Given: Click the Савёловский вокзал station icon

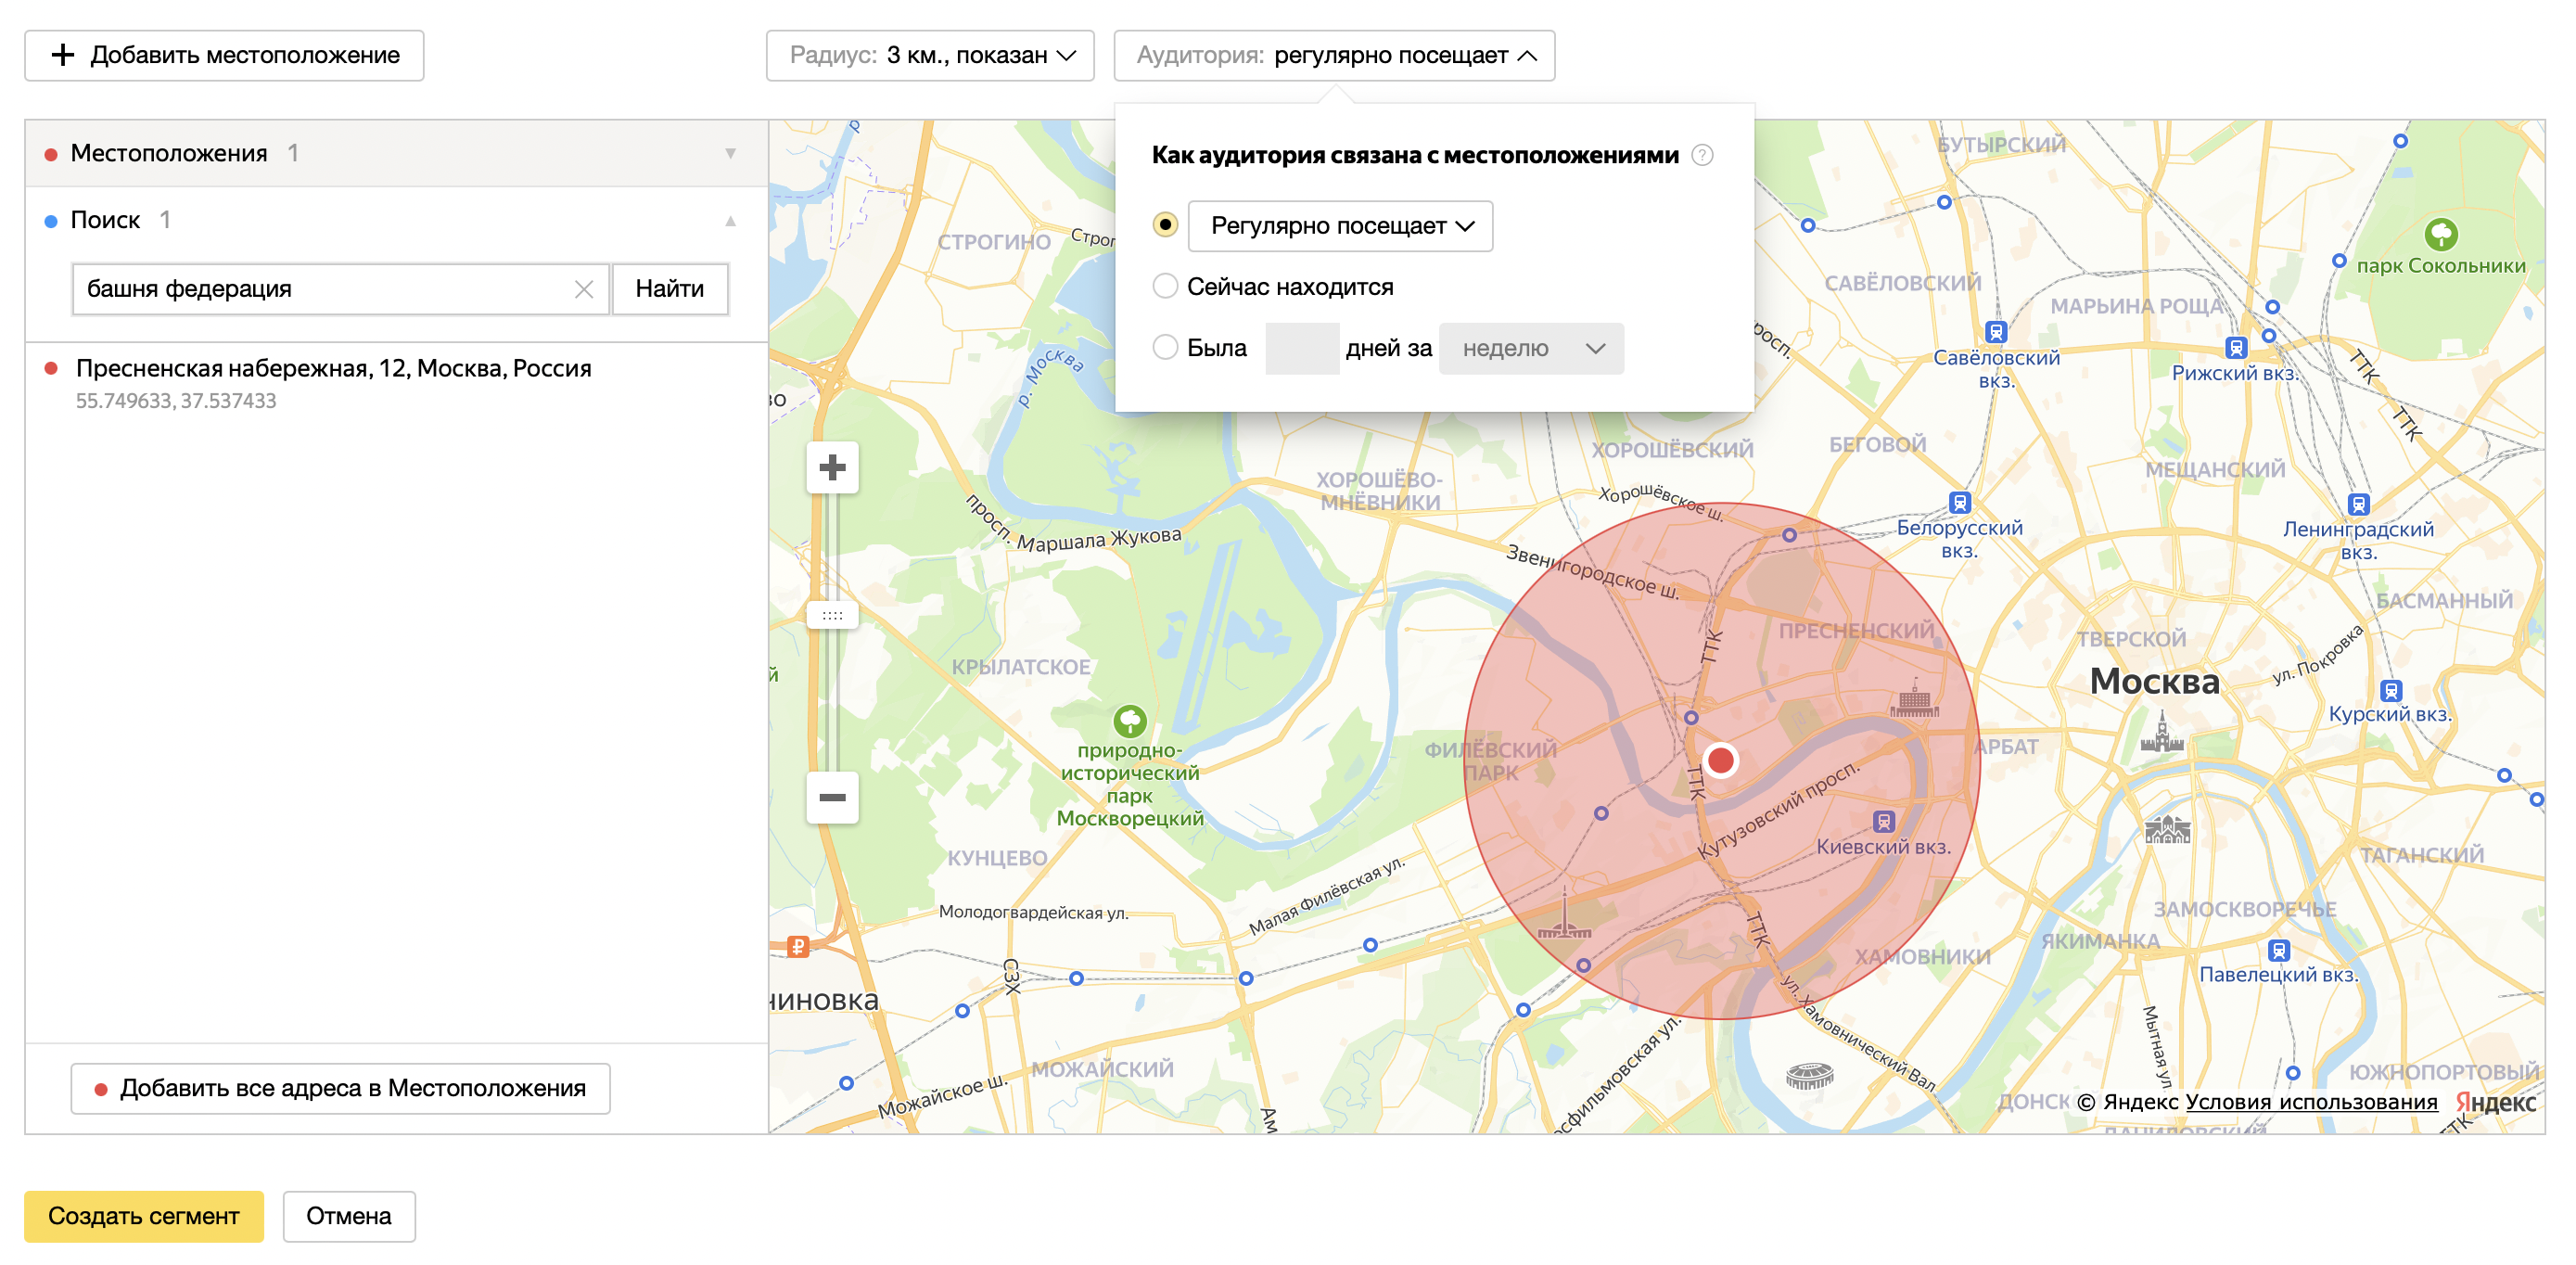Looking at the screenshot, I should [1996, 332].
